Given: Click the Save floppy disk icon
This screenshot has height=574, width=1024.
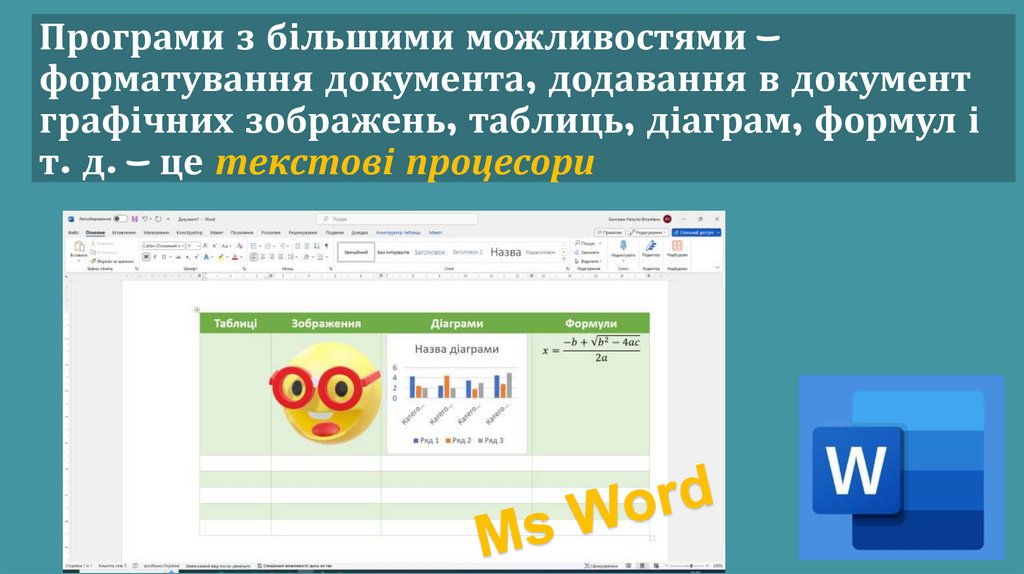Looking at the screenshot, I should coord(135,219).
